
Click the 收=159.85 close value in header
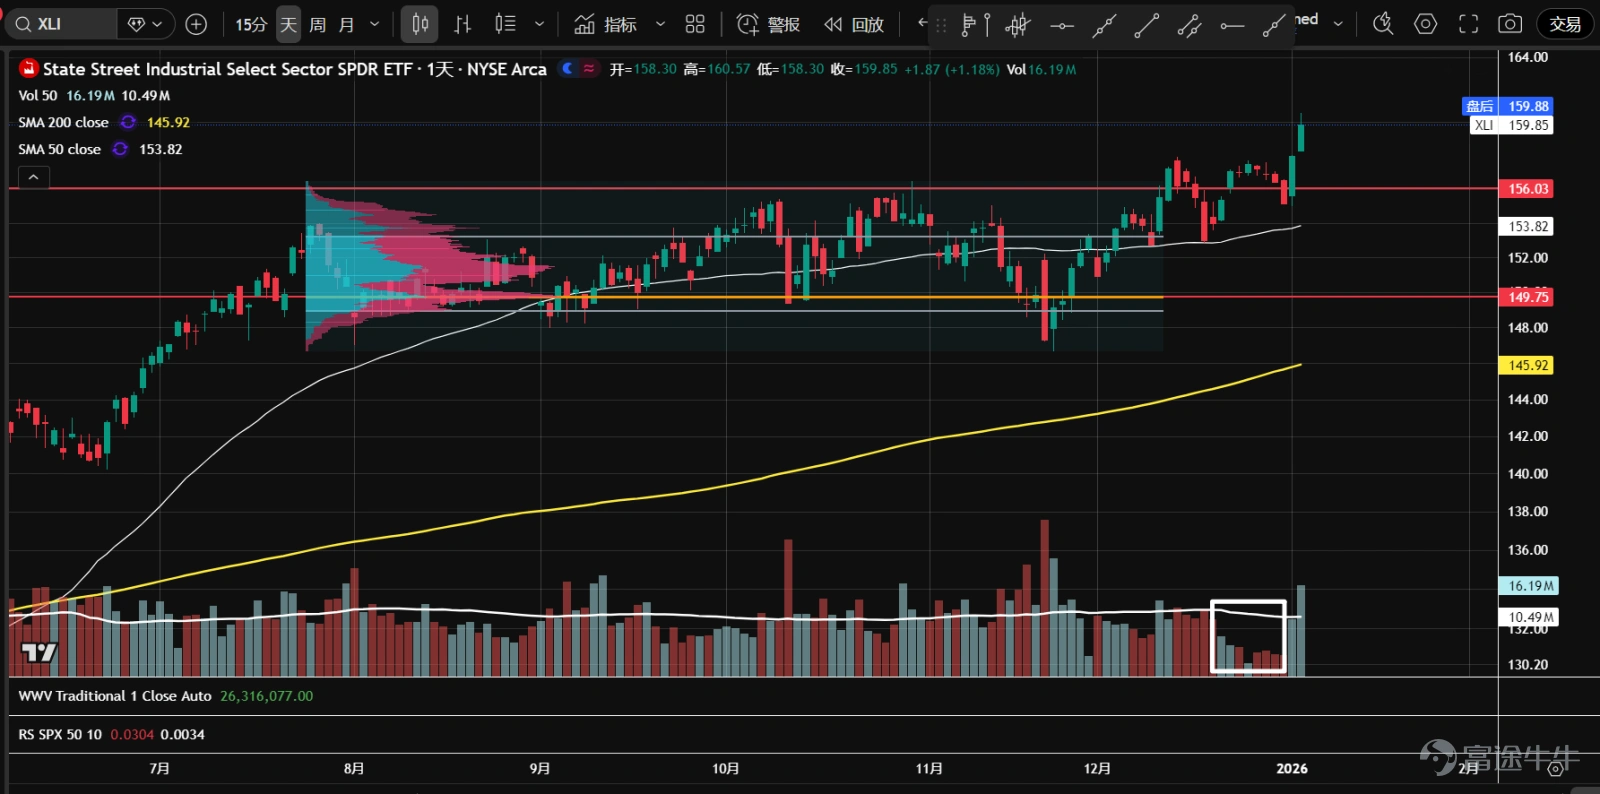864,69
